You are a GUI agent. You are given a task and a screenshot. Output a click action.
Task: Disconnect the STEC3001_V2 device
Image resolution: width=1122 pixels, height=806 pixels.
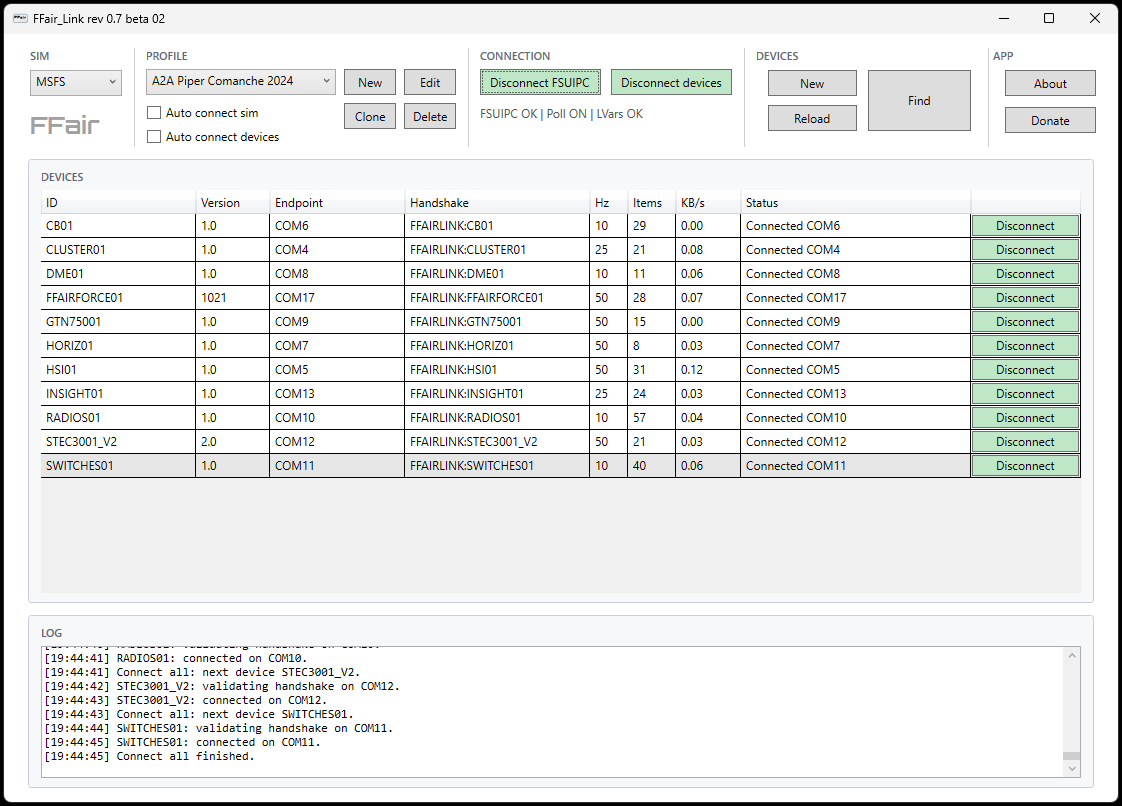(1025, 442)
